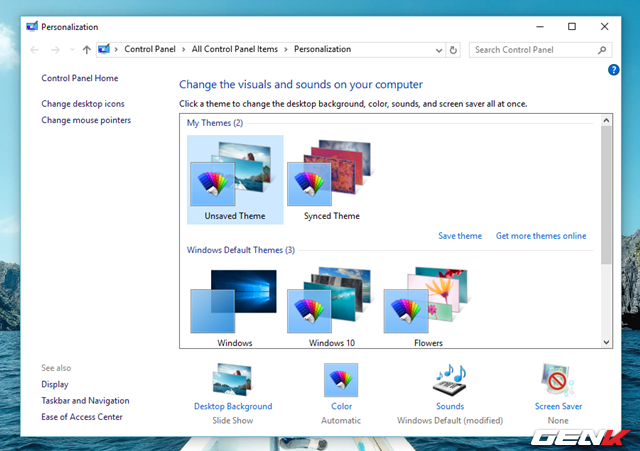Click the Automatic color status text
This screenshot has width=640, height=451.
click(341, 420)
